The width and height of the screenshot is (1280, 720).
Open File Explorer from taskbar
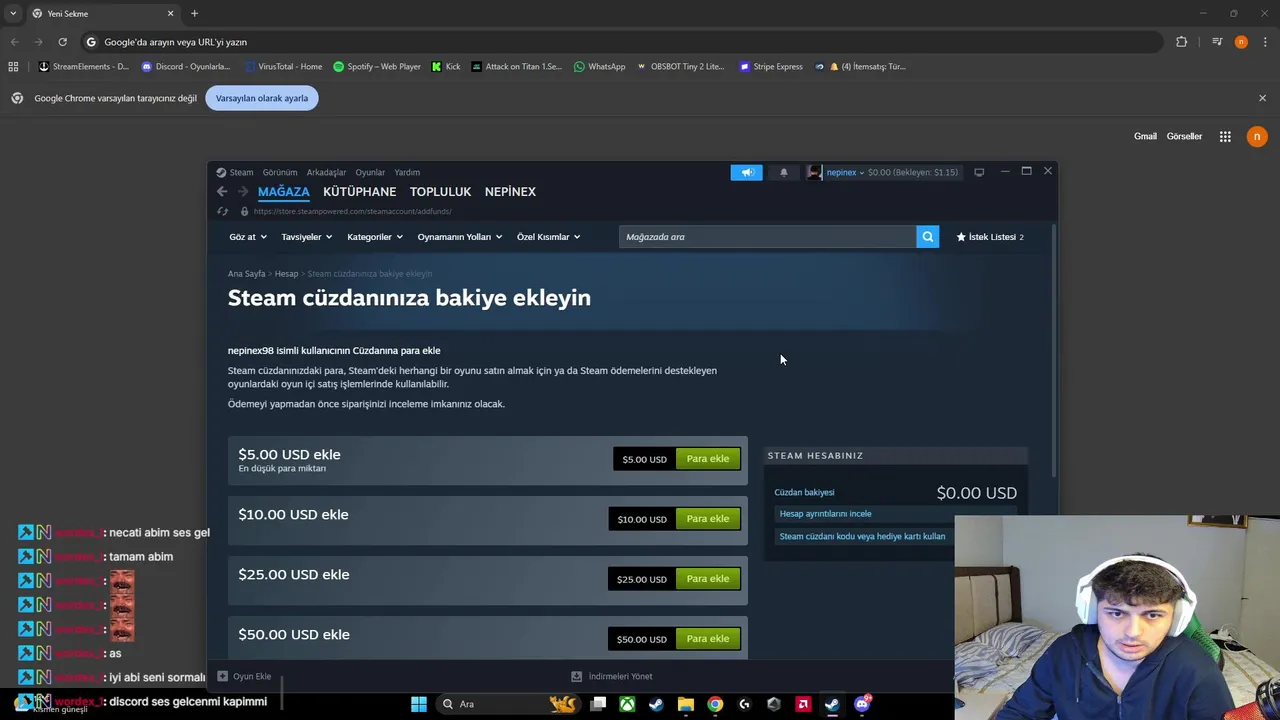click(x=686, y=704)
